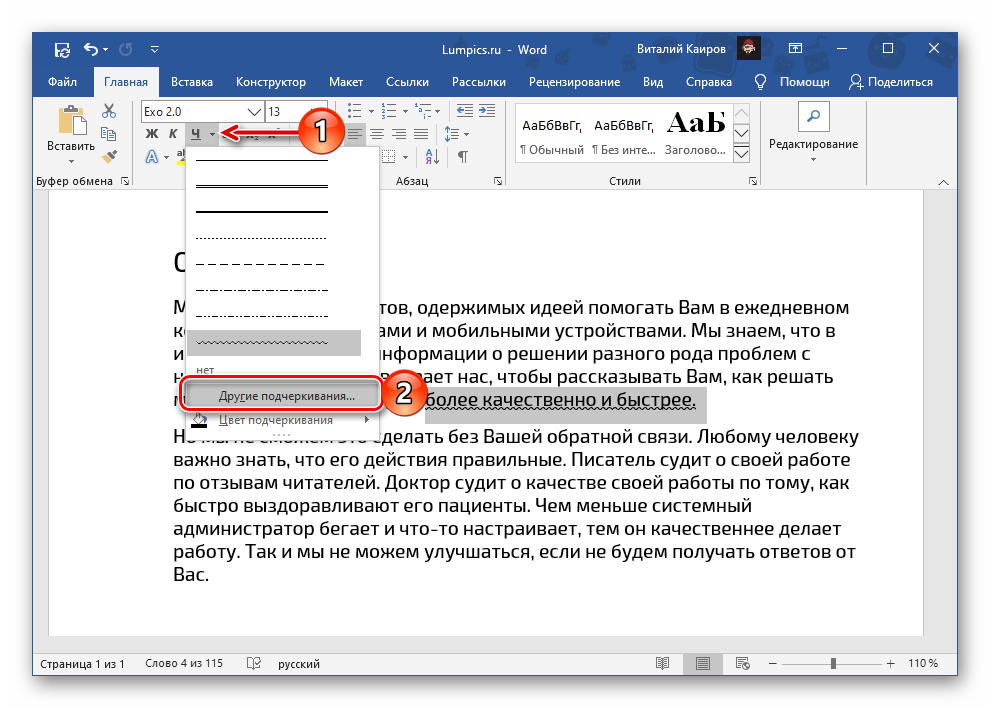Switch to the Вставка tab
990x708 pixels.
191,82
